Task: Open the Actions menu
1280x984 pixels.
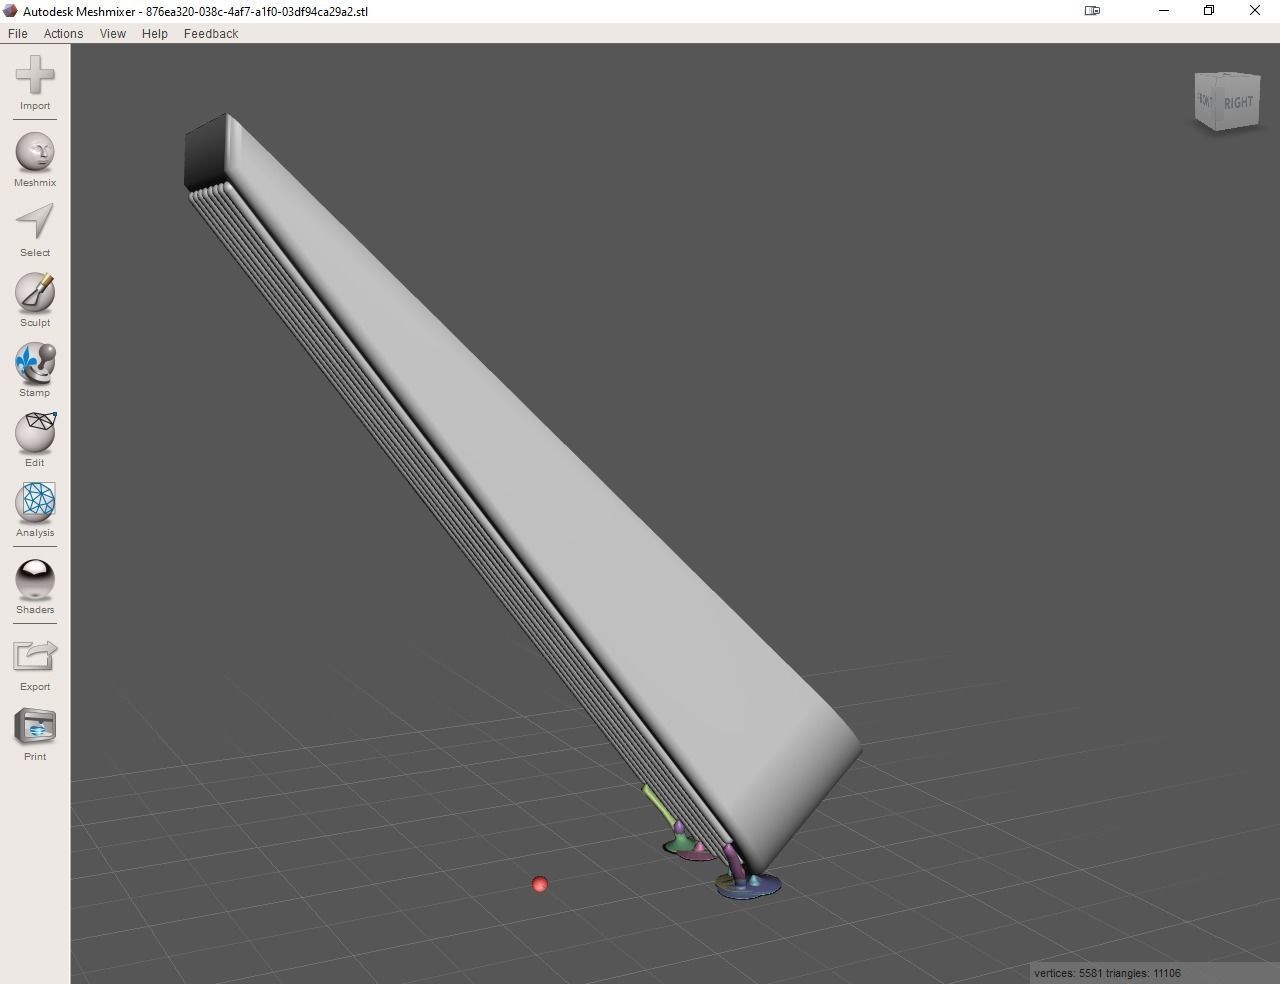Action: click(x=63, y=33)
